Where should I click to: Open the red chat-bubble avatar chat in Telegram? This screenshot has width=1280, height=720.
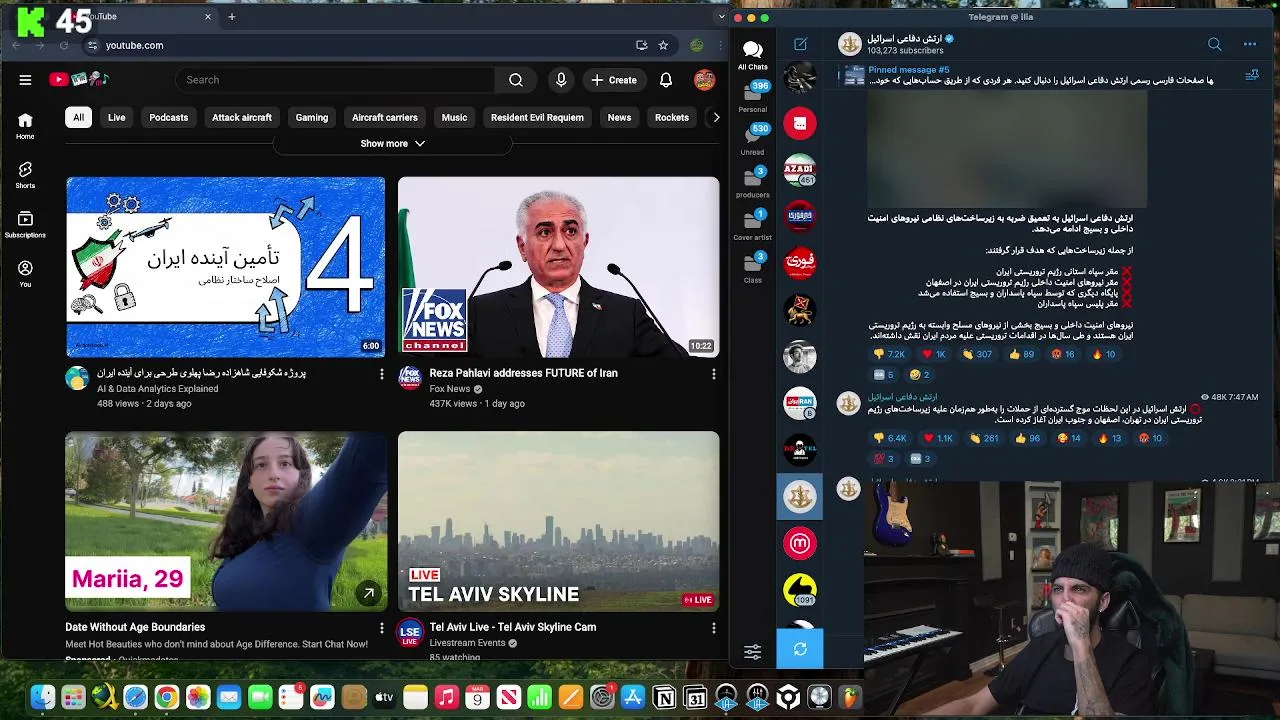pyautogui.click(x=800, y=123)
